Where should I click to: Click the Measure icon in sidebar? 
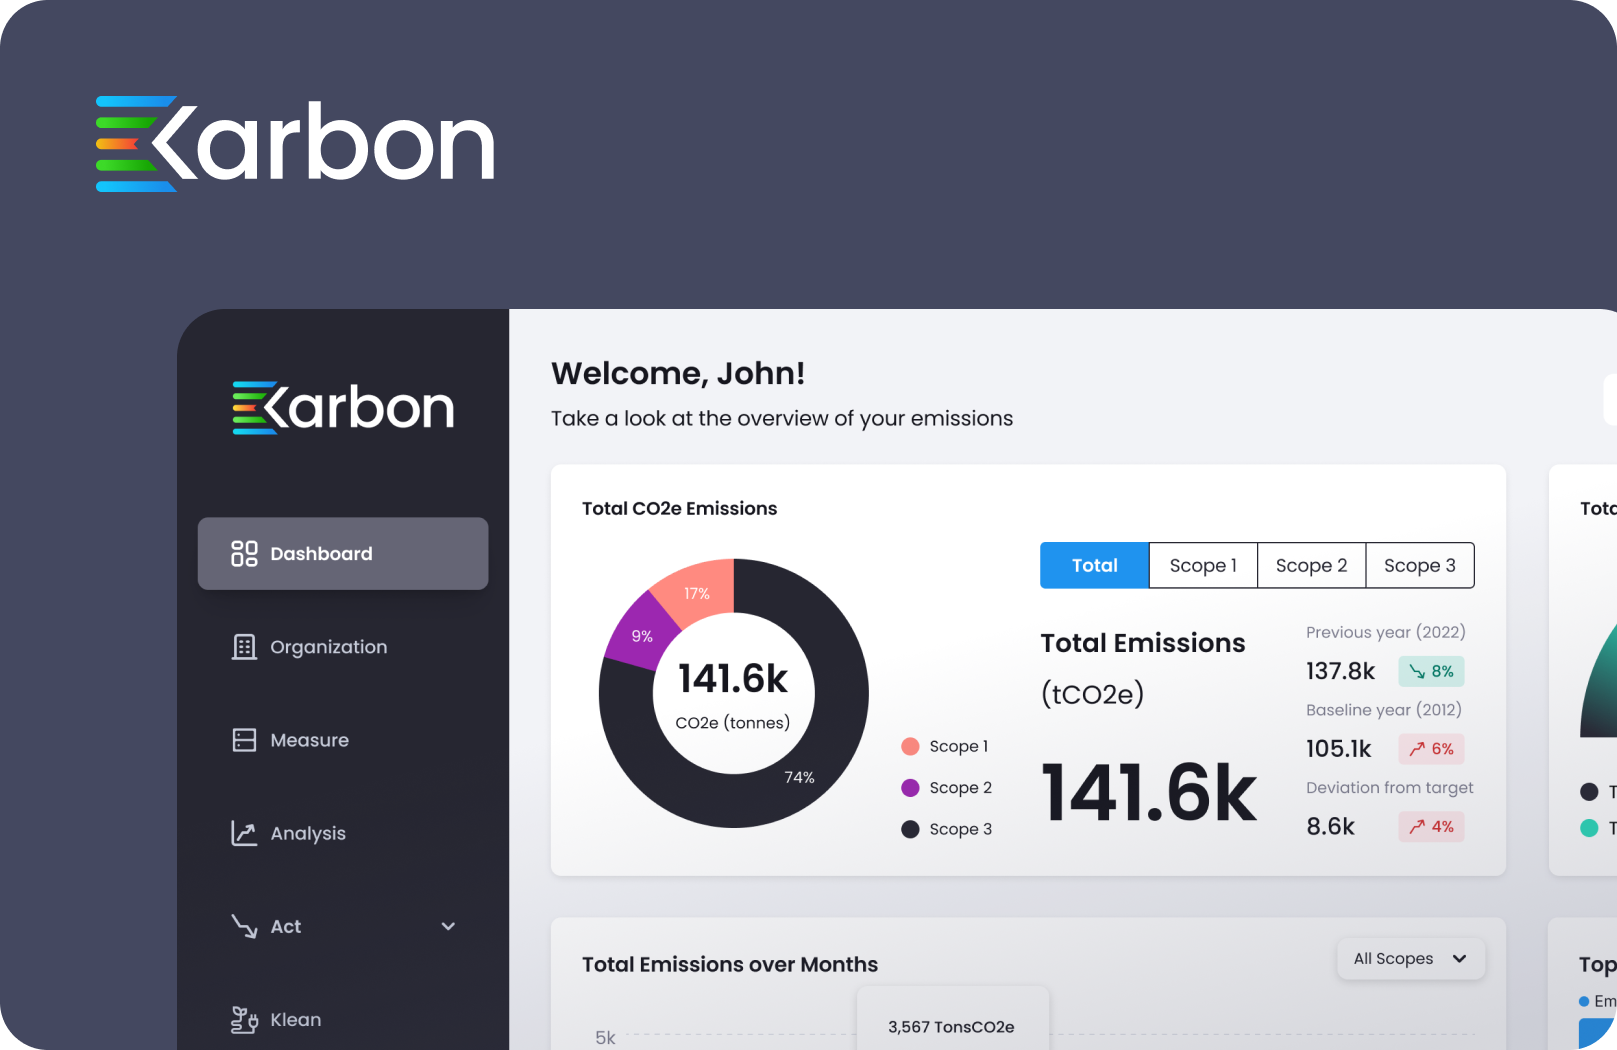pyautogui.click(x=244, y=740)
